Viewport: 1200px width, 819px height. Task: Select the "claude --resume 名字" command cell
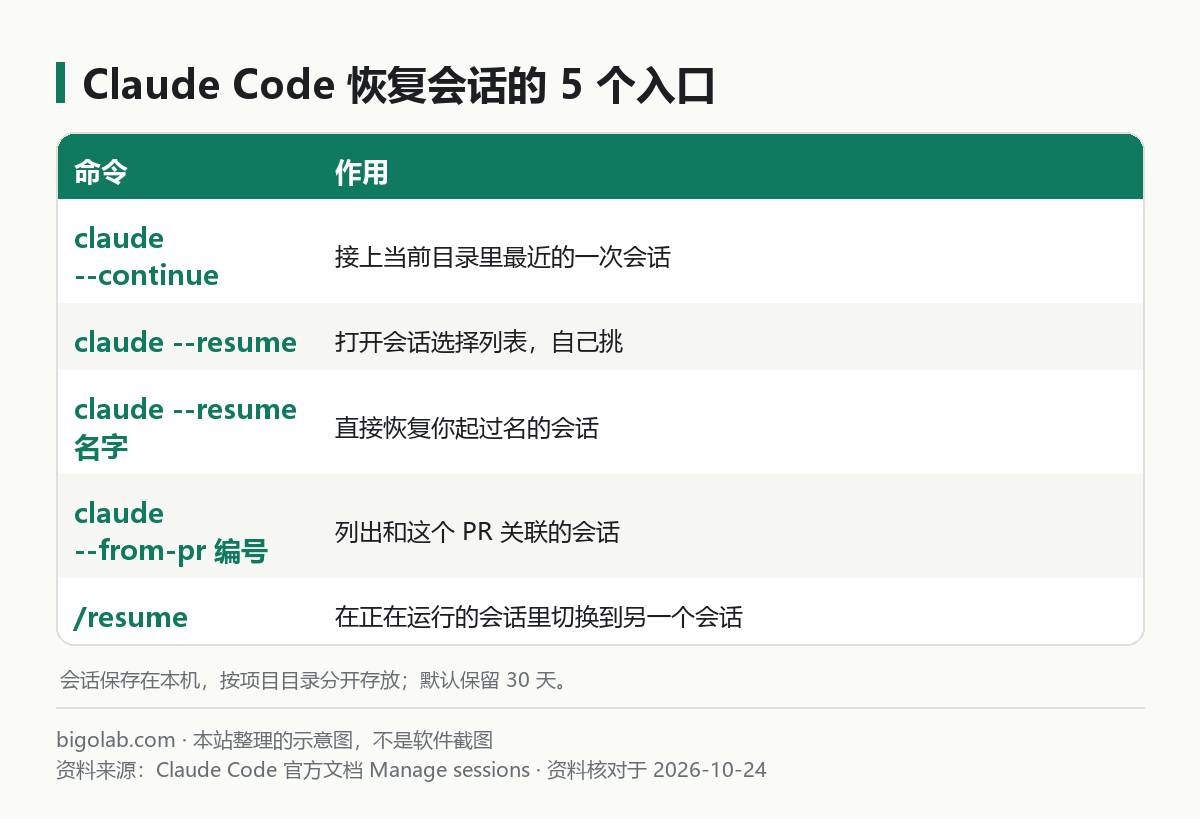[186, 428]
